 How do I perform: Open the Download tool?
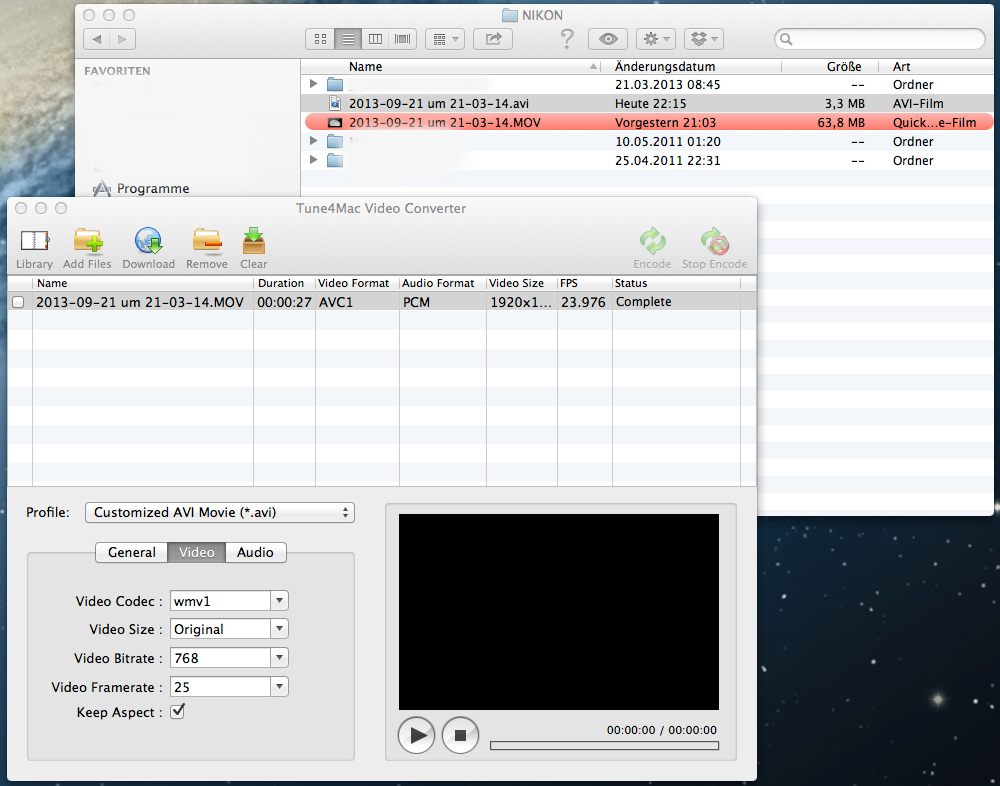[149, 248]
